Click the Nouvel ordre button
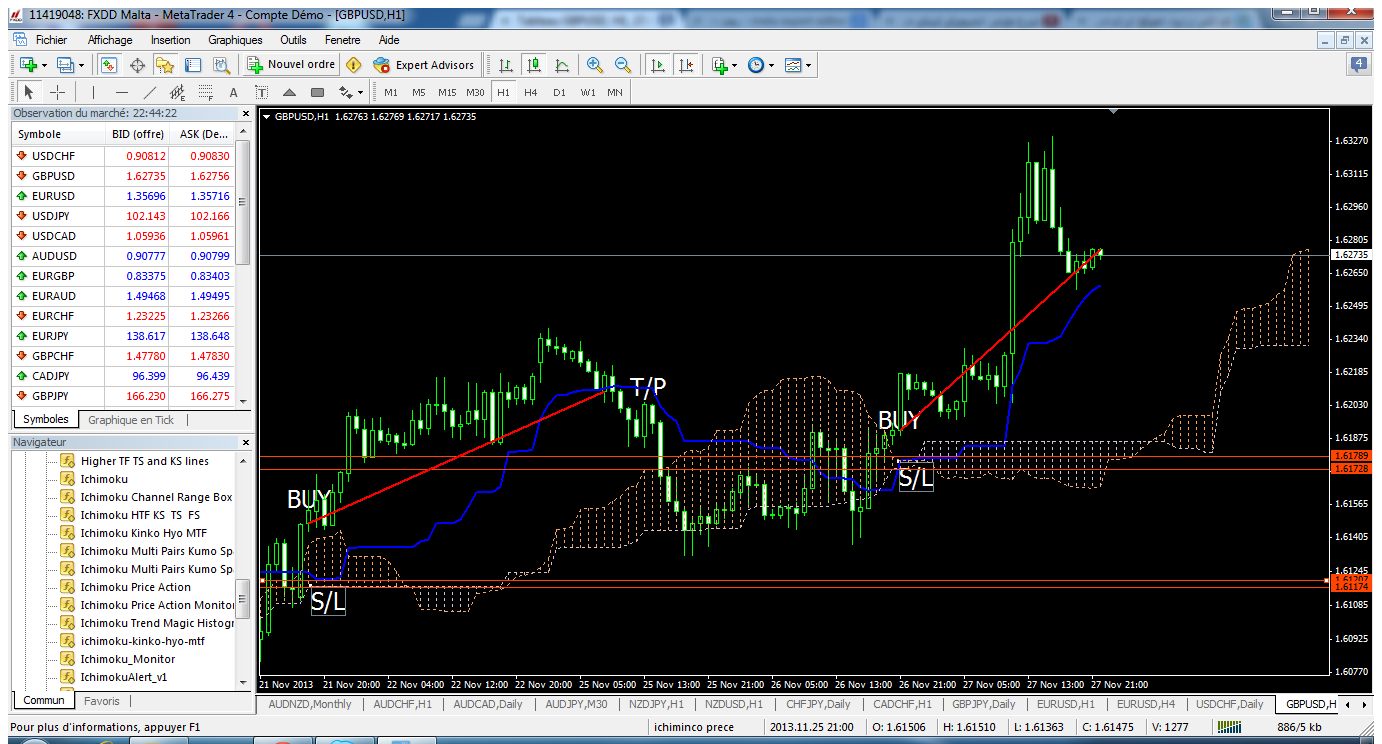The width and height of the screenshot is (1382, 744). (291, 65)
